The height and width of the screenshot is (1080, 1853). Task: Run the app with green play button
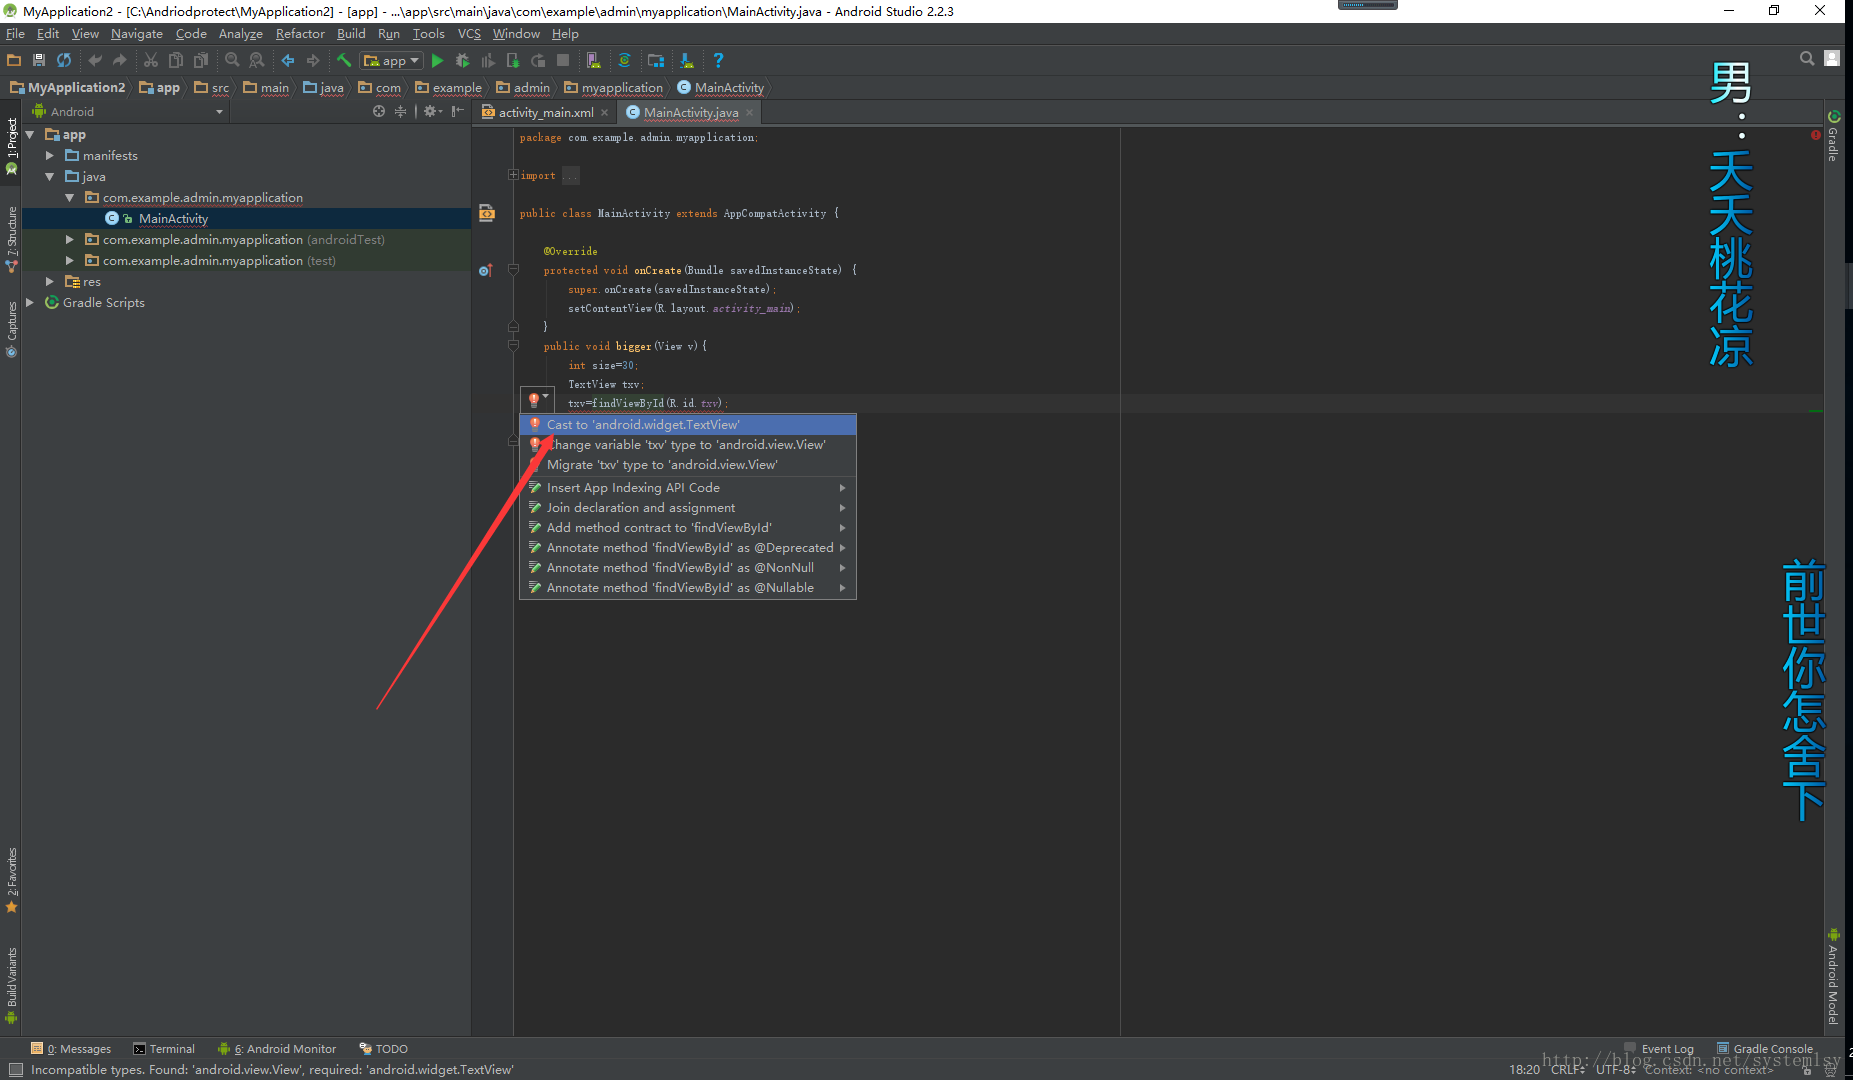437,60
